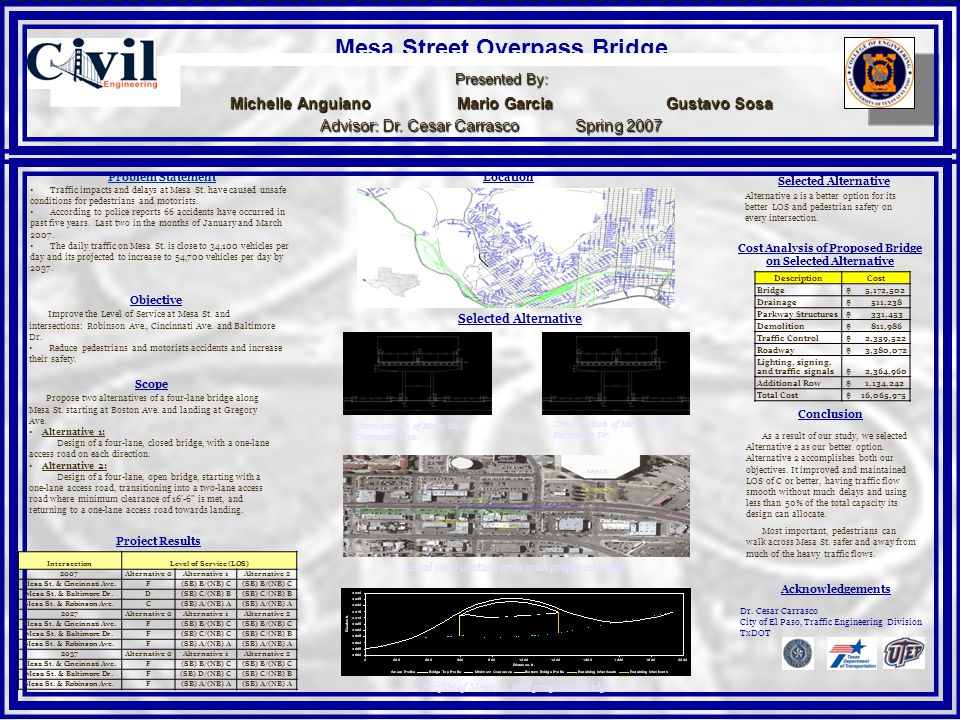Click the Civil Engineering bridge logo
Image resolution: width=960 pixels, height=720 pixels.
click(x=92, y=64)
